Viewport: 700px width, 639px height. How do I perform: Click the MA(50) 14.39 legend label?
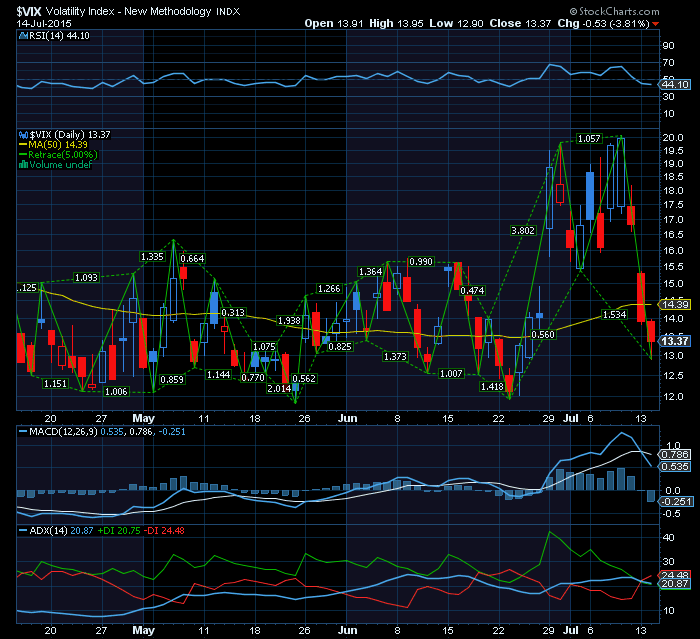pos(58,145)
